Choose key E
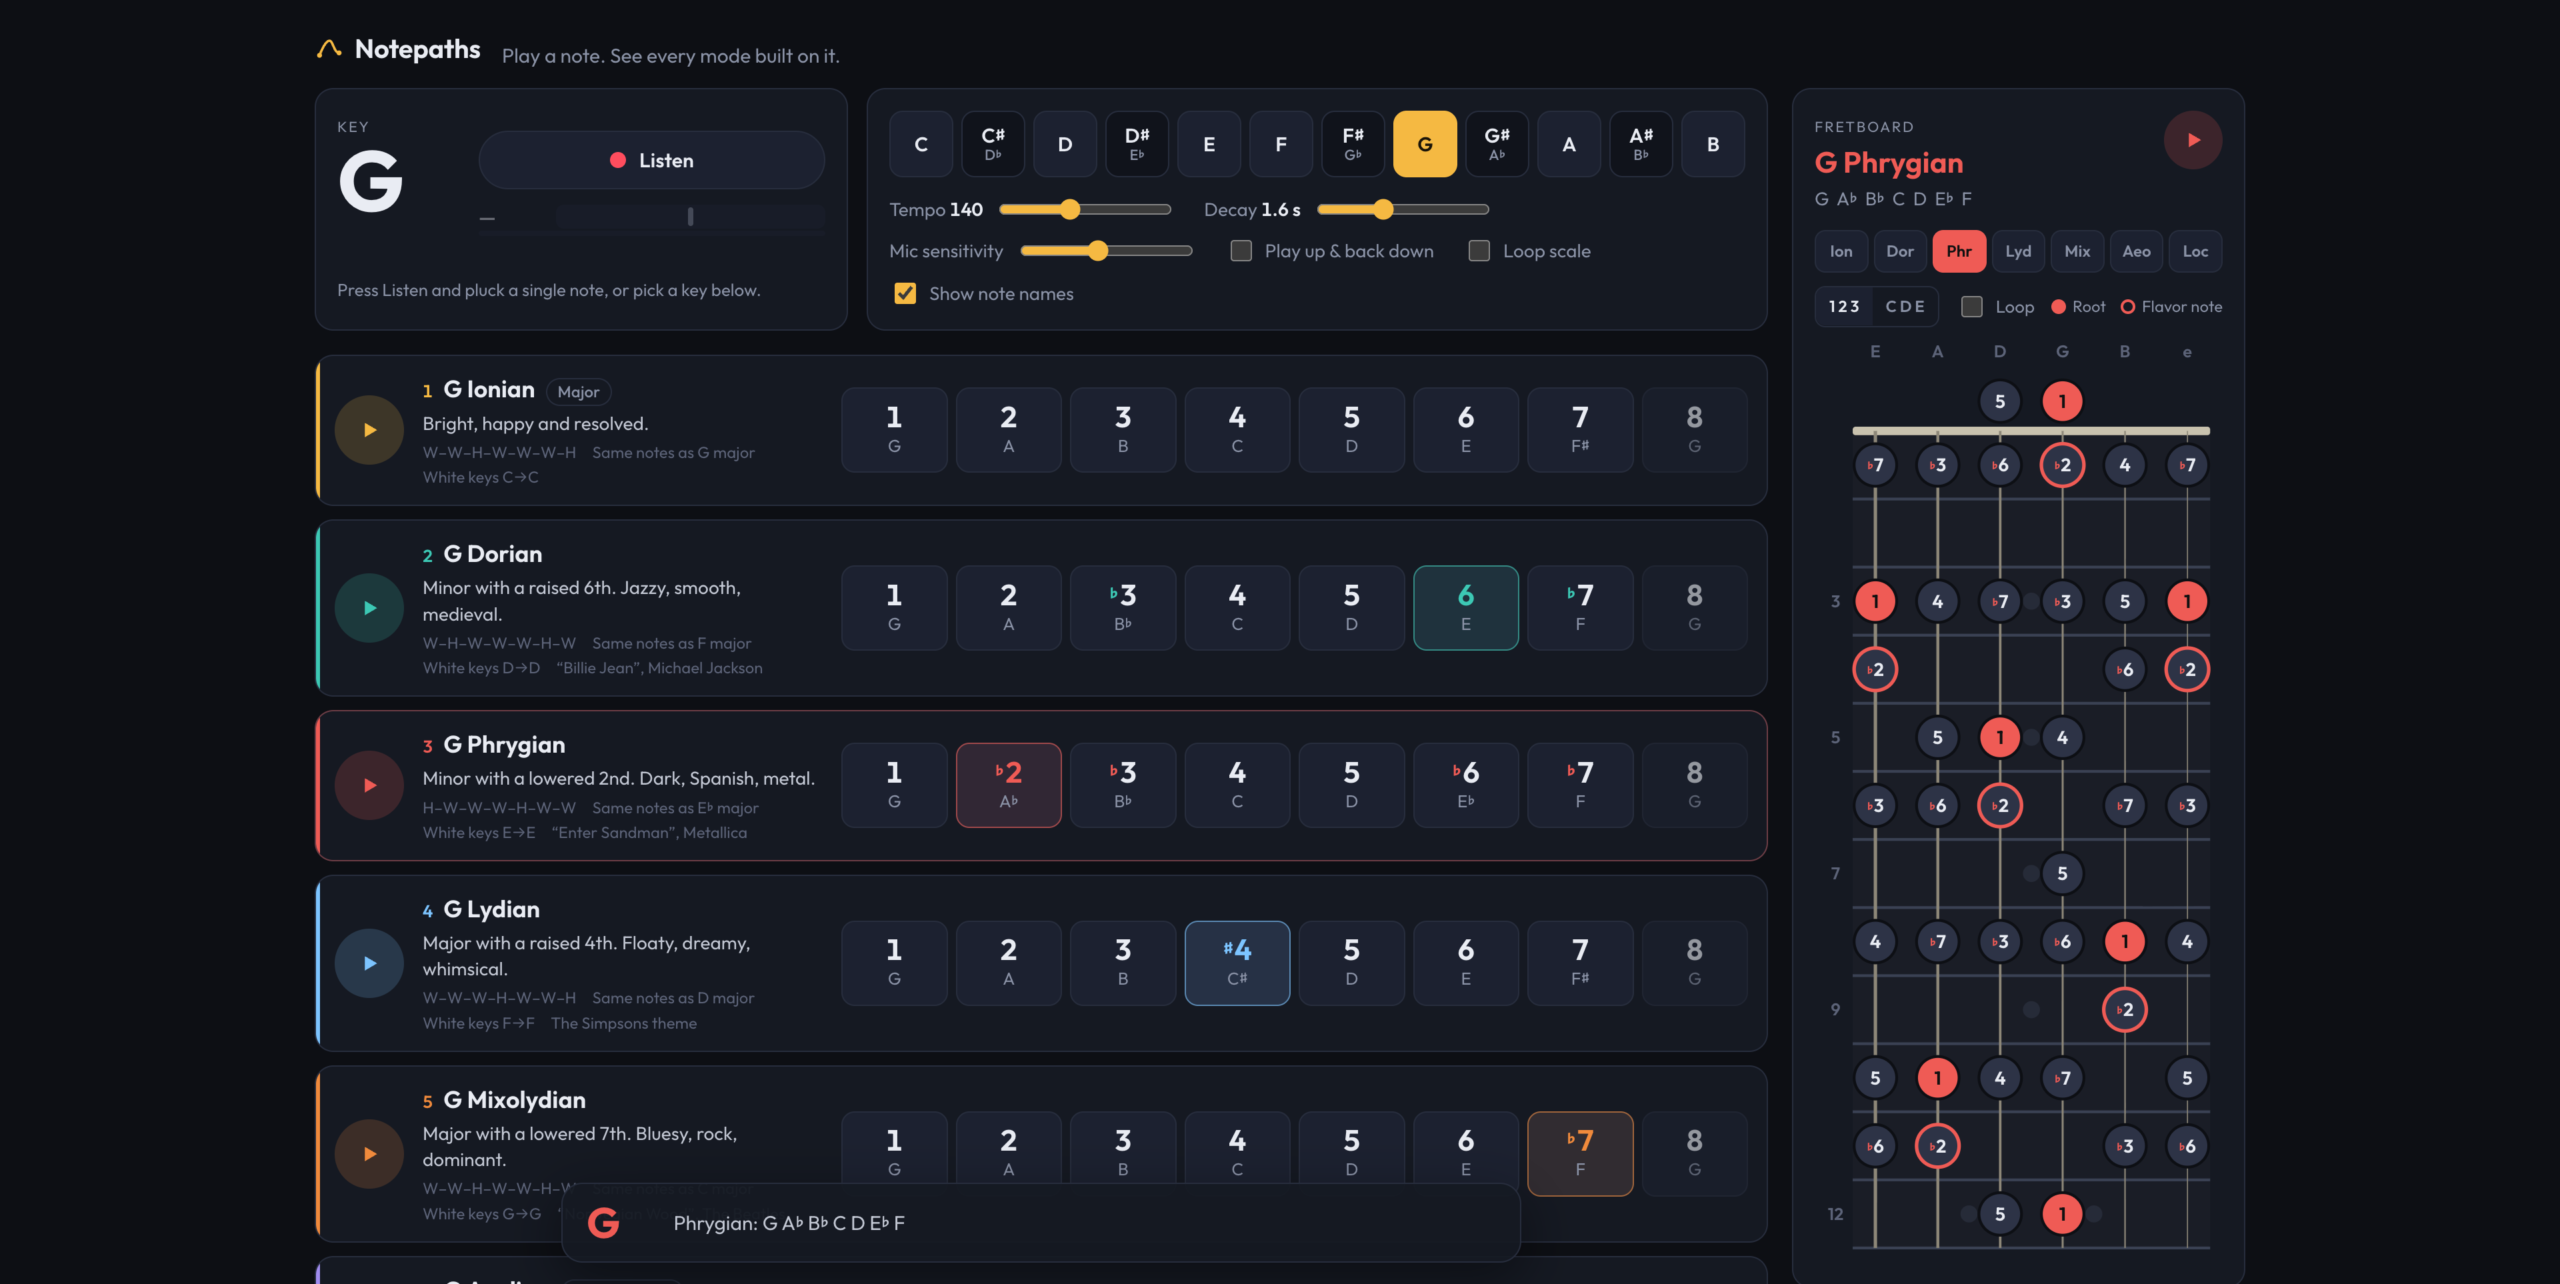This screenshot has height=1284, width=2560. [1209, 144]
